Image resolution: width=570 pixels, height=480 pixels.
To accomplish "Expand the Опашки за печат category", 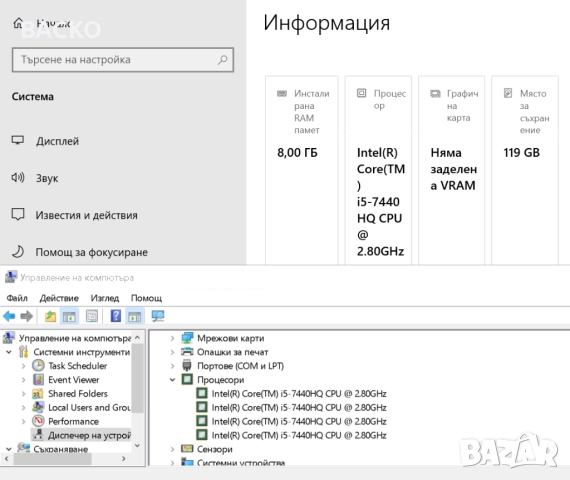I will (x=172, y=352).
